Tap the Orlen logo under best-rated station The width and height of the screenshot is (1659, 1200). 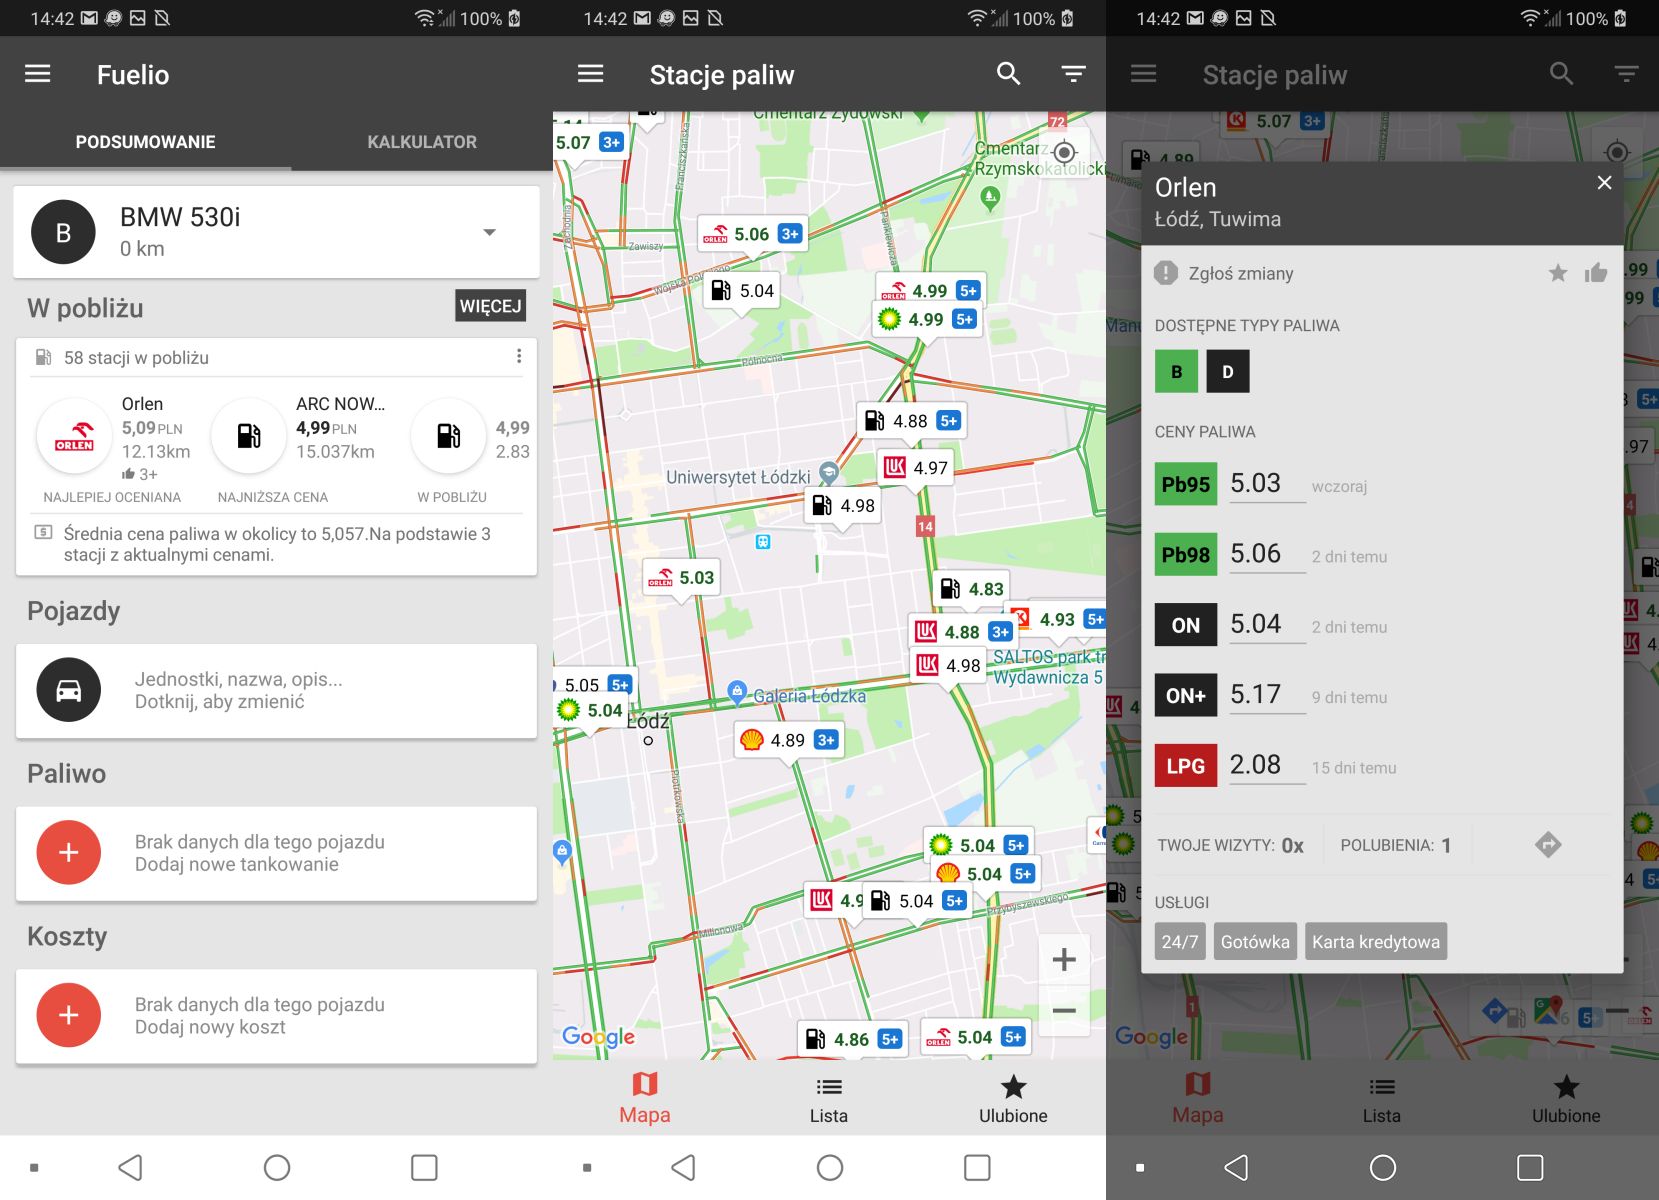74,436
